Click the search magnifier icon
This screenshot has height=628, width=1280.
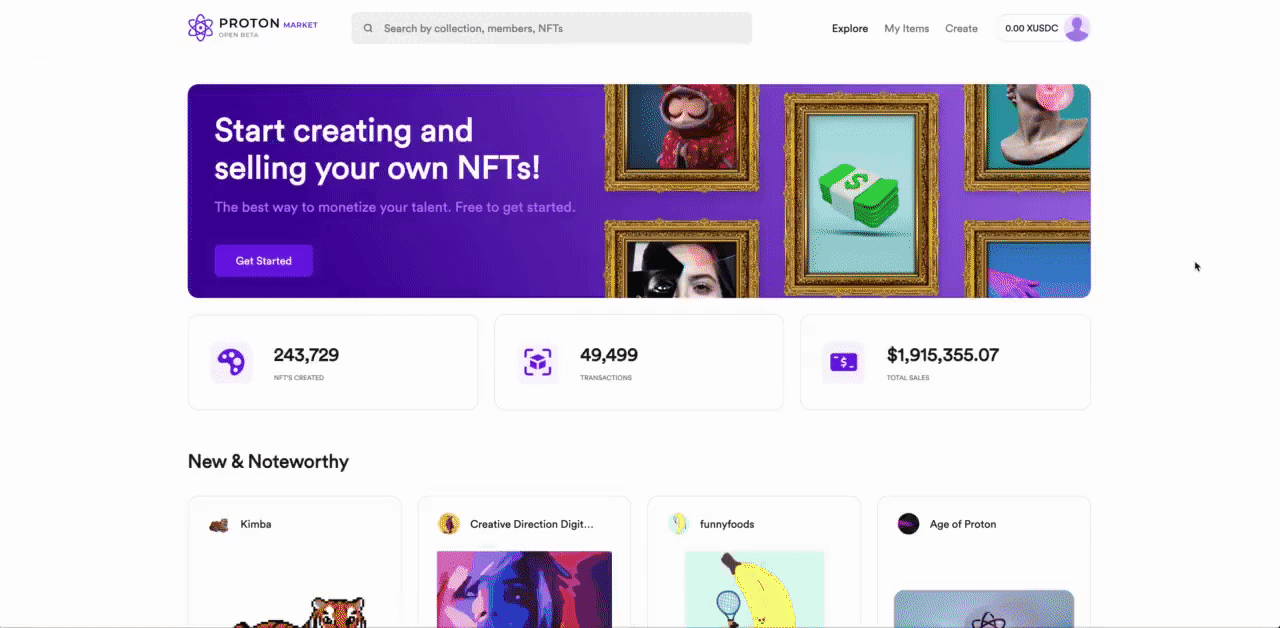point(368,29)
